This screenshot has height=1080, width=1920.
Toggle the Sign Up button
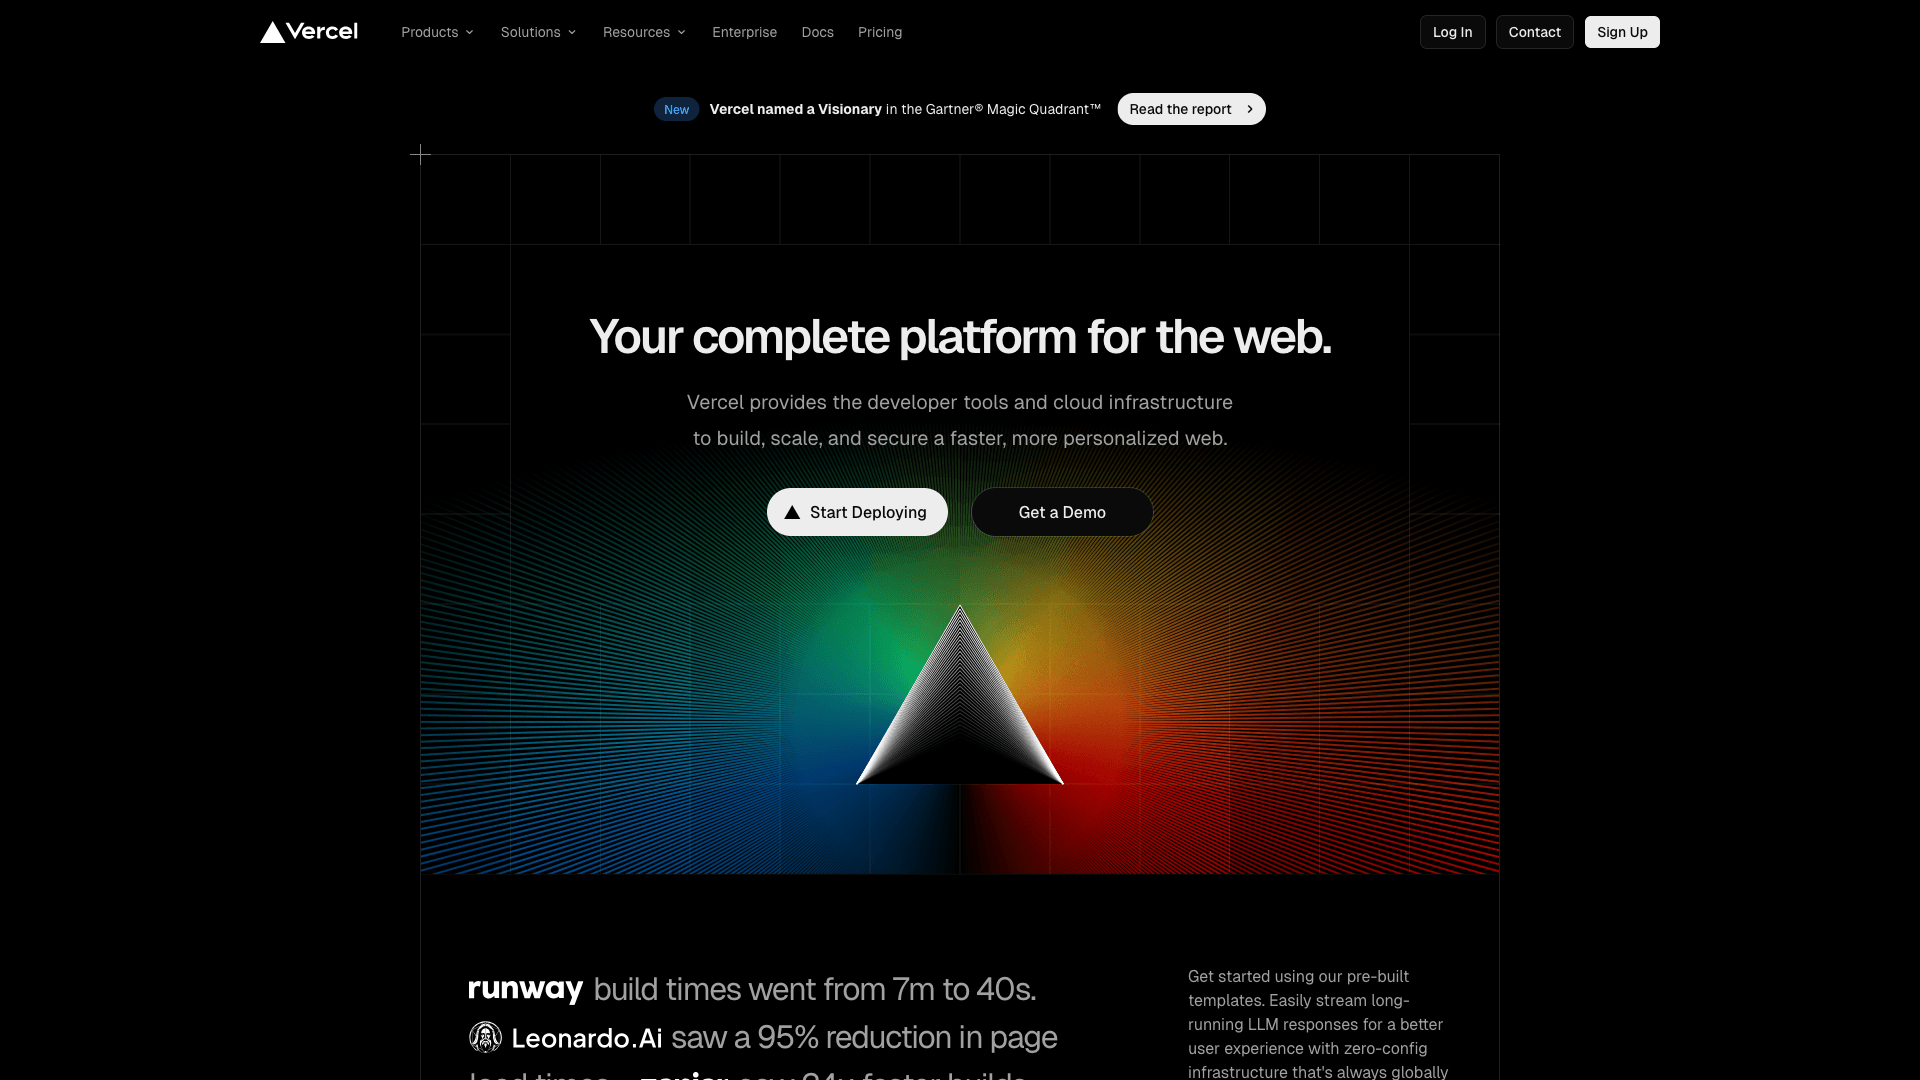[1621, 32]
